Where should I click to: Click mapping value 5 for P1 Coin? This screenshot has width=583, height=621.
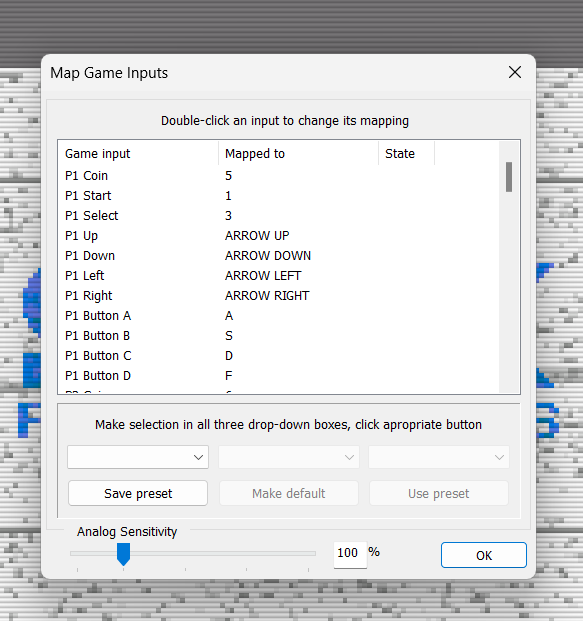click(x=229, y=175)
